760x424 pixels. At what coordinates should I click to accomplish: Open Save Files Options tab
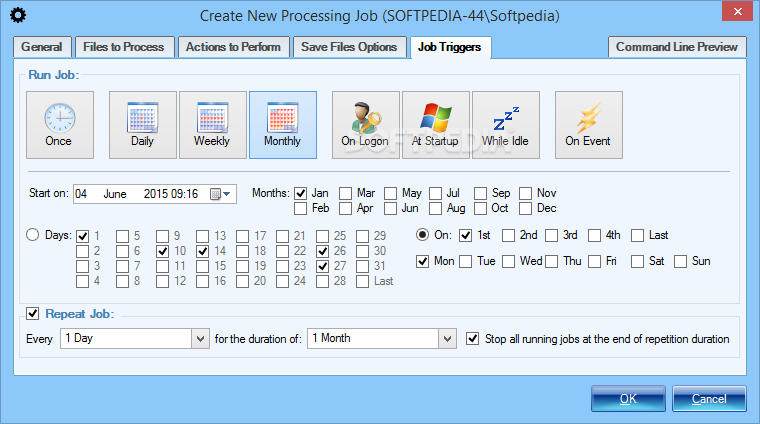349,47
